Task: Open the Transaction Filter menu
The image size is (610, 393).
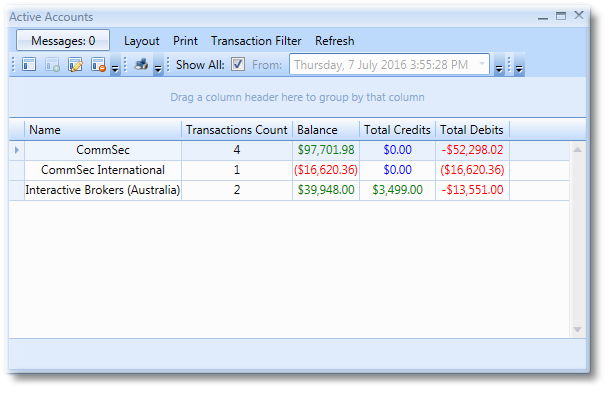Action: (x=256, y=41)
